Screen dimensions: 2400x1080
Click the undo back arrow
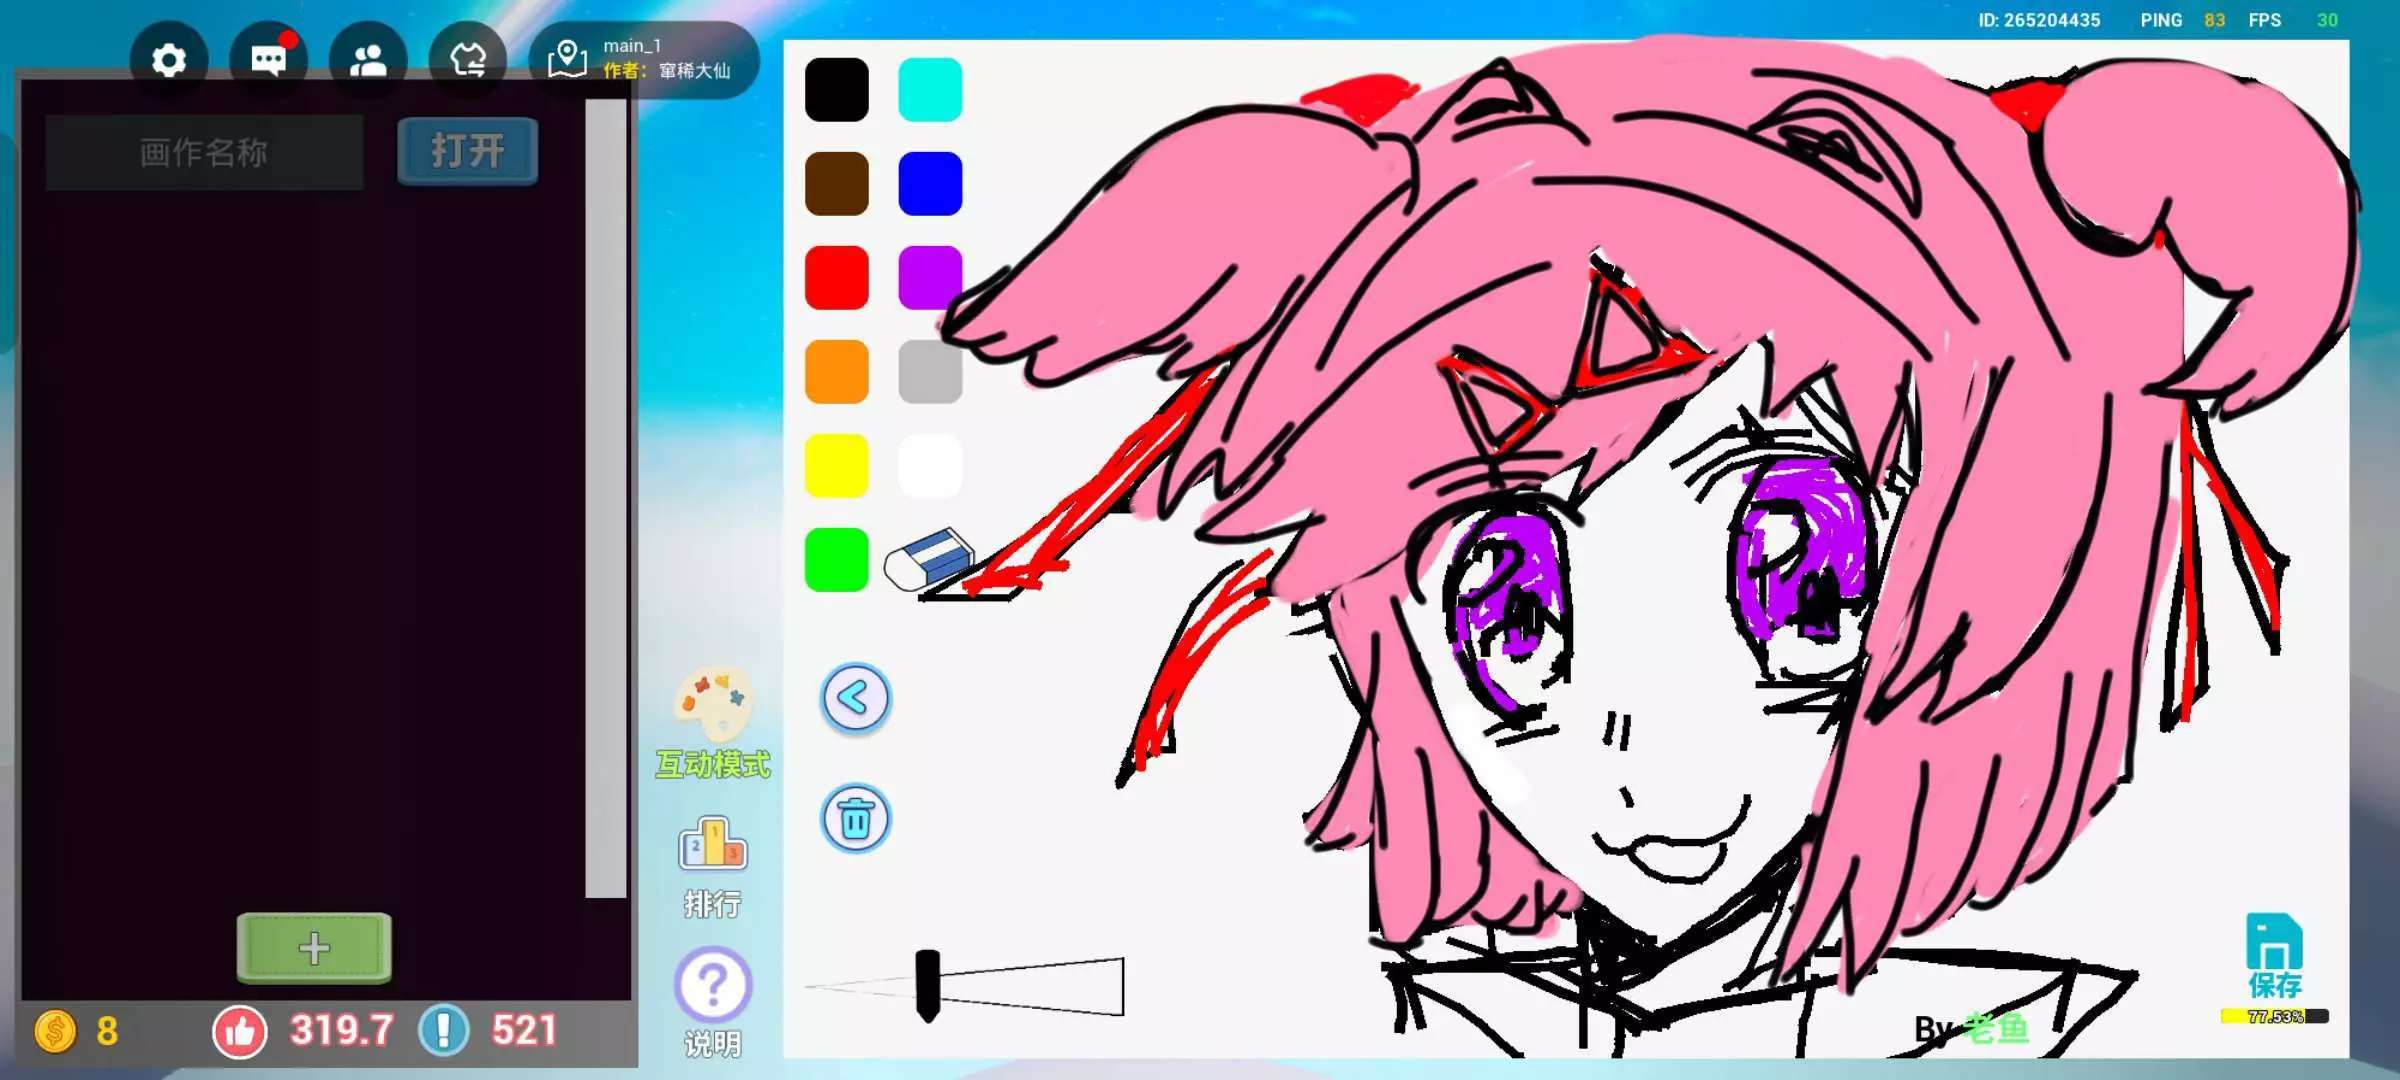pyautogui.click(x=855, y=698)
